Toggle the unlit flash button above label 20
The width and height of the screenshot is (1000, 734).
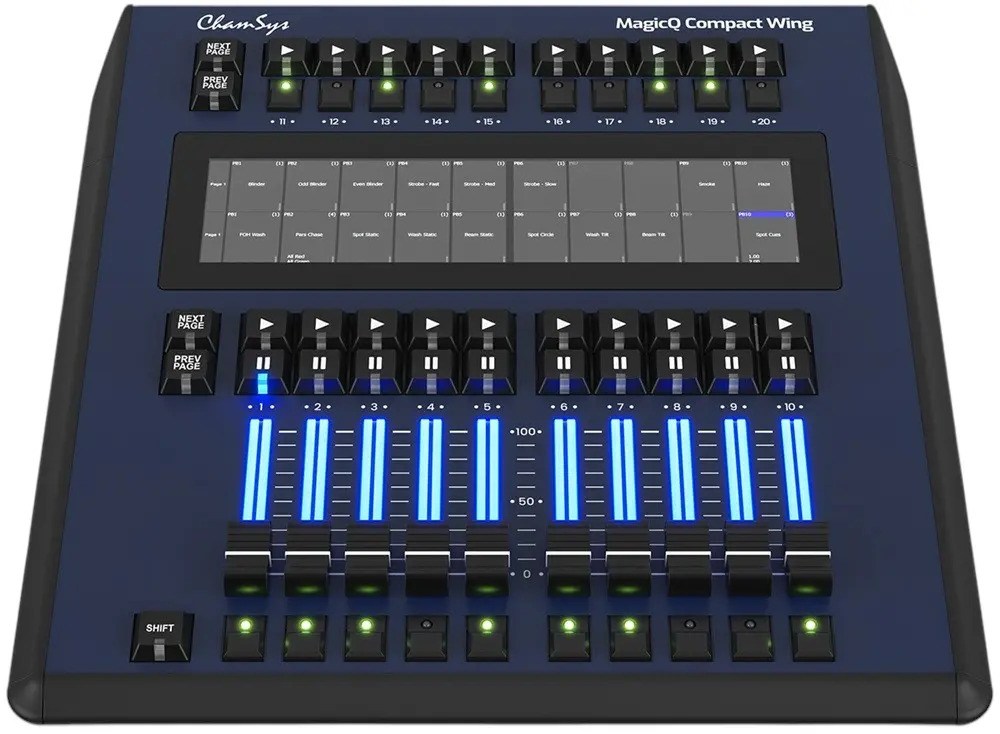(x=762, y=93)
